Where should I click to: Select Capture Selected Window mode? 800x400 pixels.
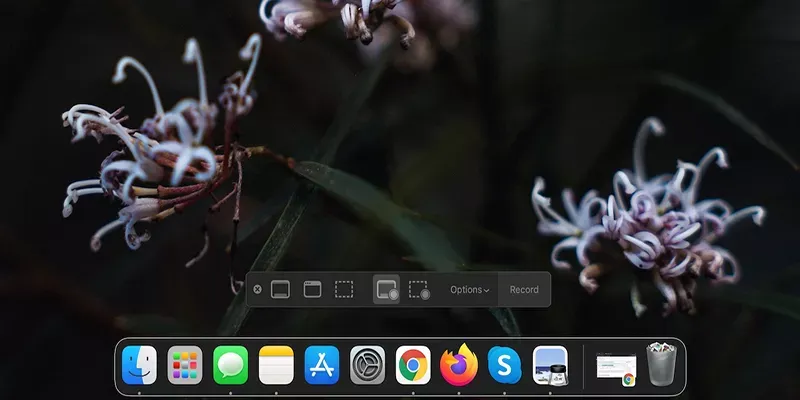(312, 290)
